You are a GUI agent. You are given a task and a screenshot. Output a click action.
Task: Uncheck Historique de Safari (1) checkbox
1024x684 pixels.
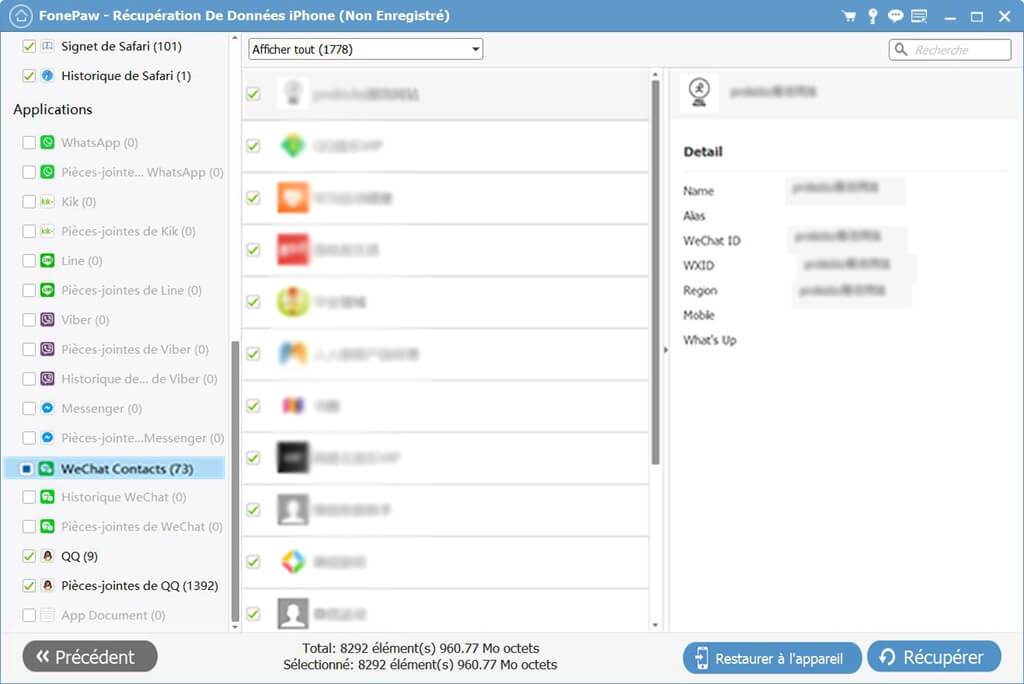point(29,76)
